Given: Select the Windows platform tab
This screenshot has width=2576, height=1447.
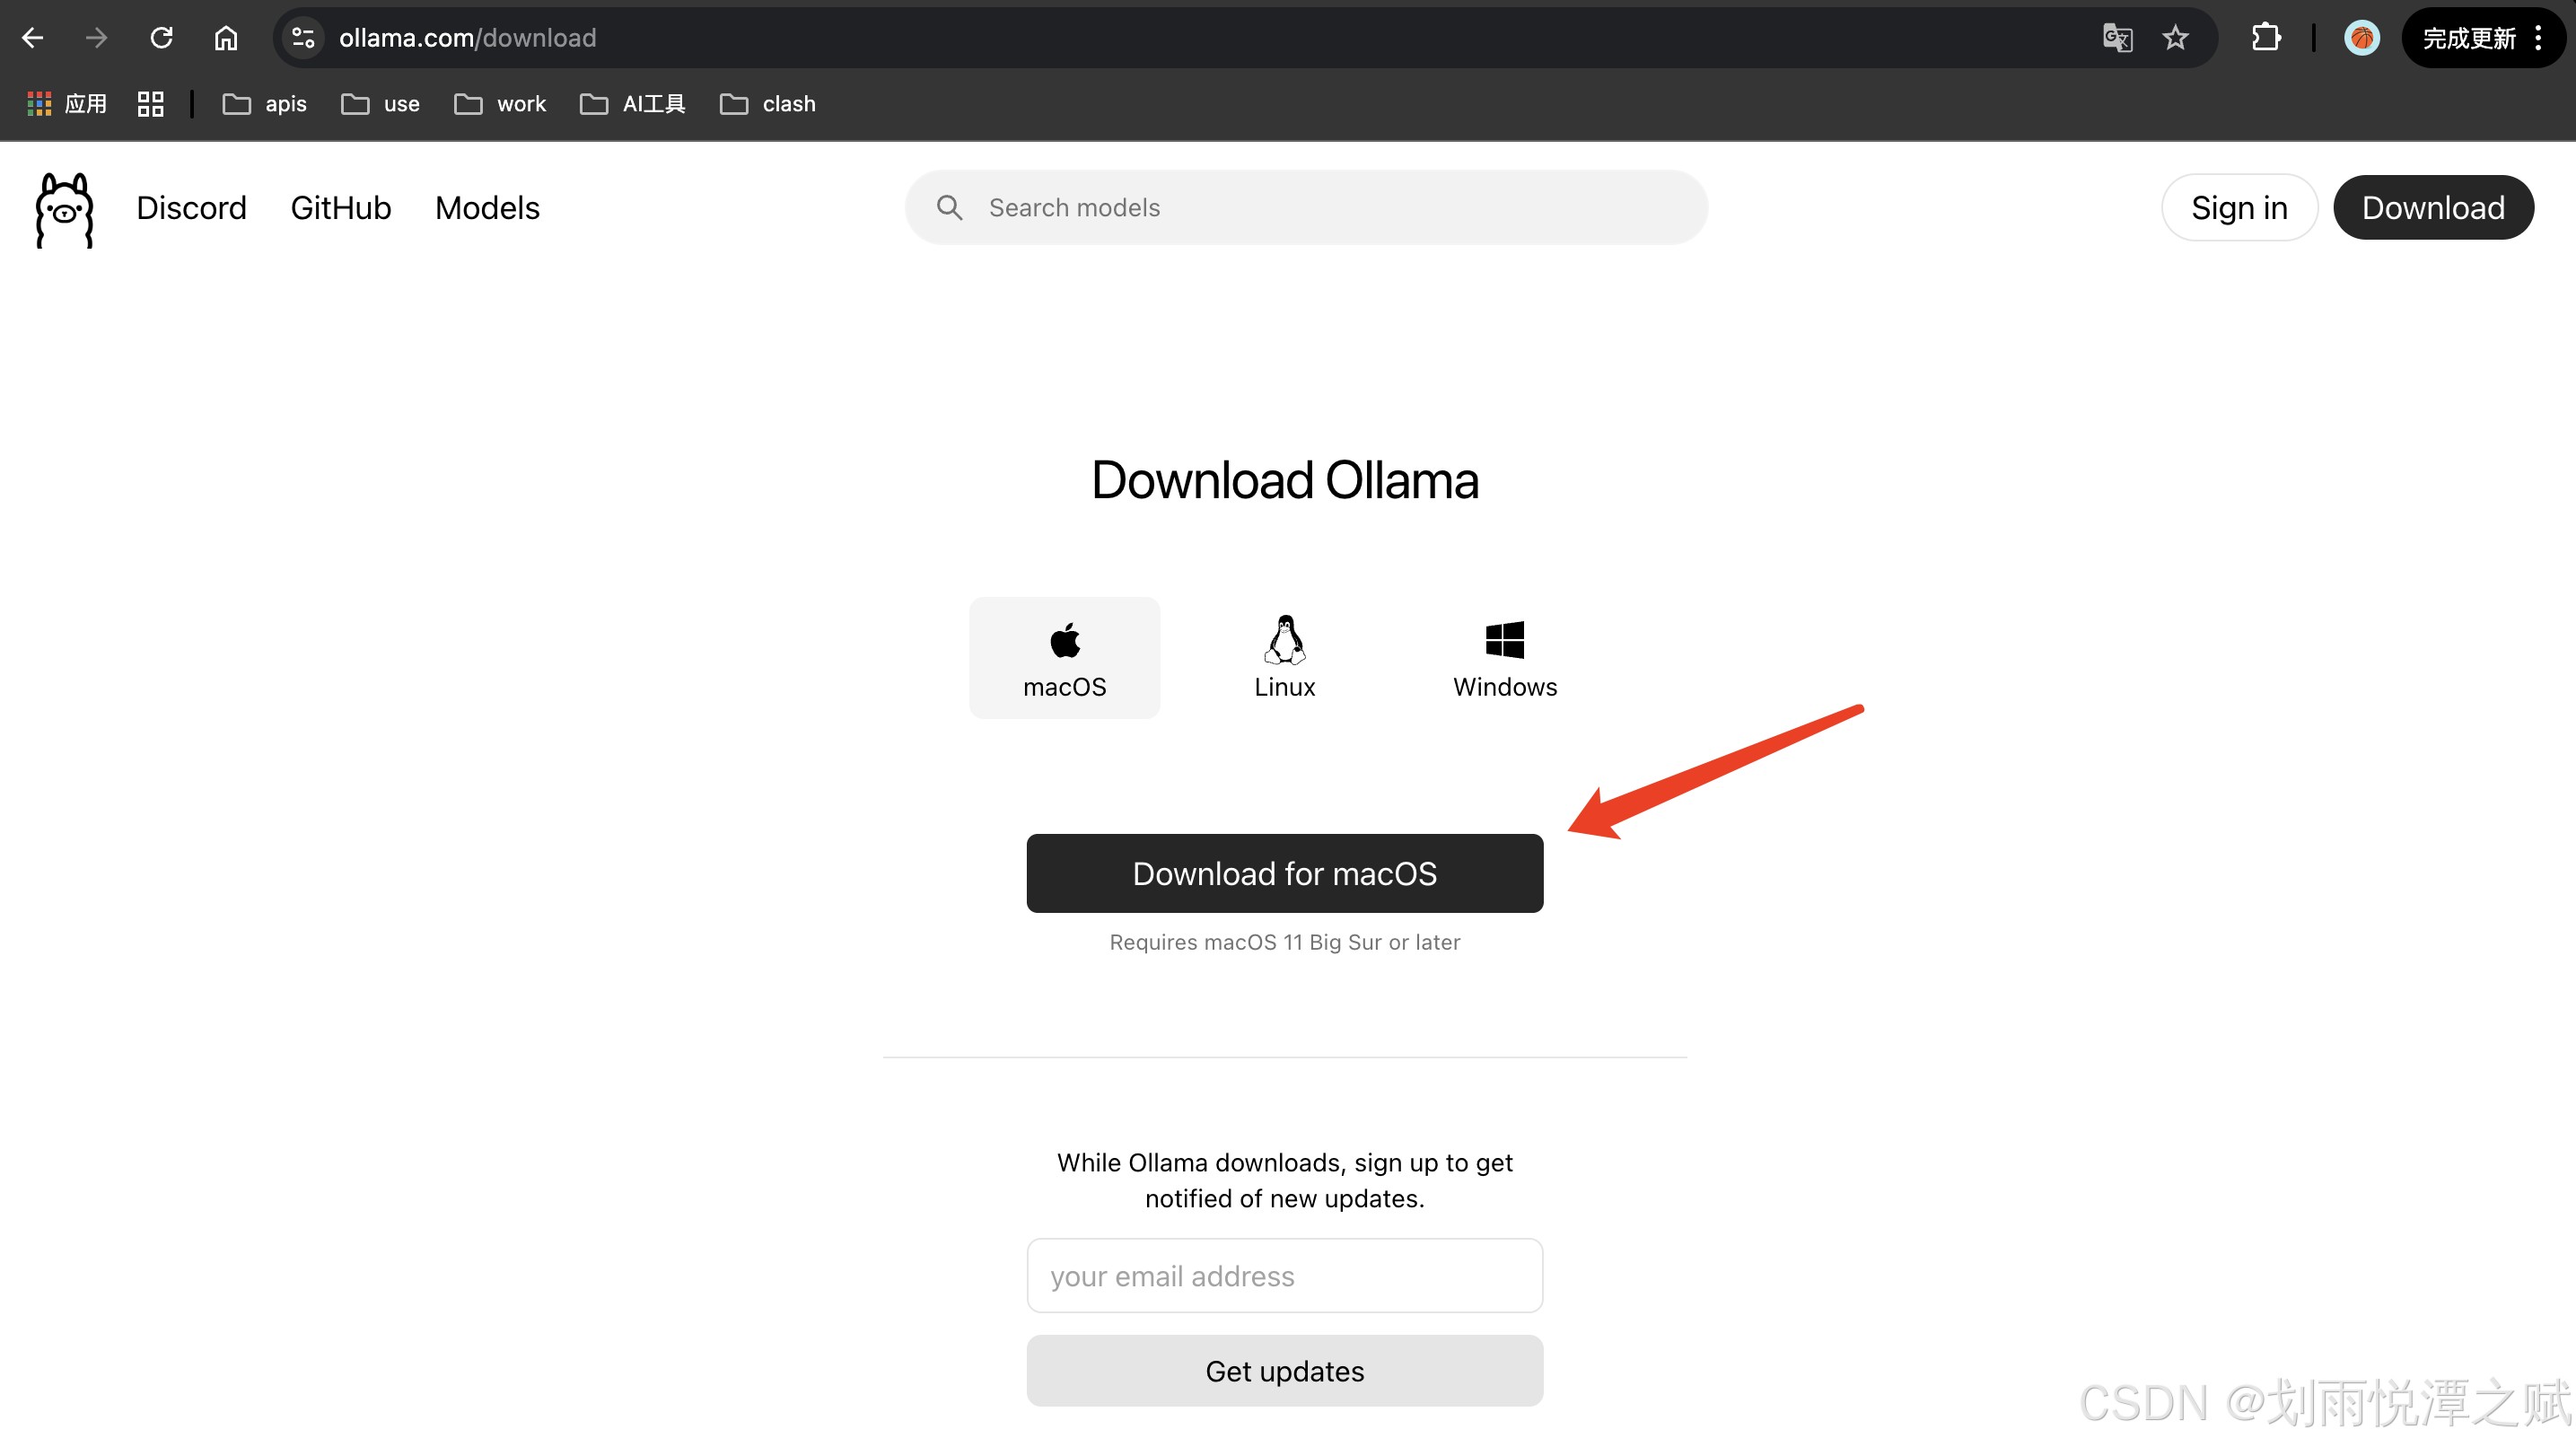Looking at the screenshot, I should 1504,657.
